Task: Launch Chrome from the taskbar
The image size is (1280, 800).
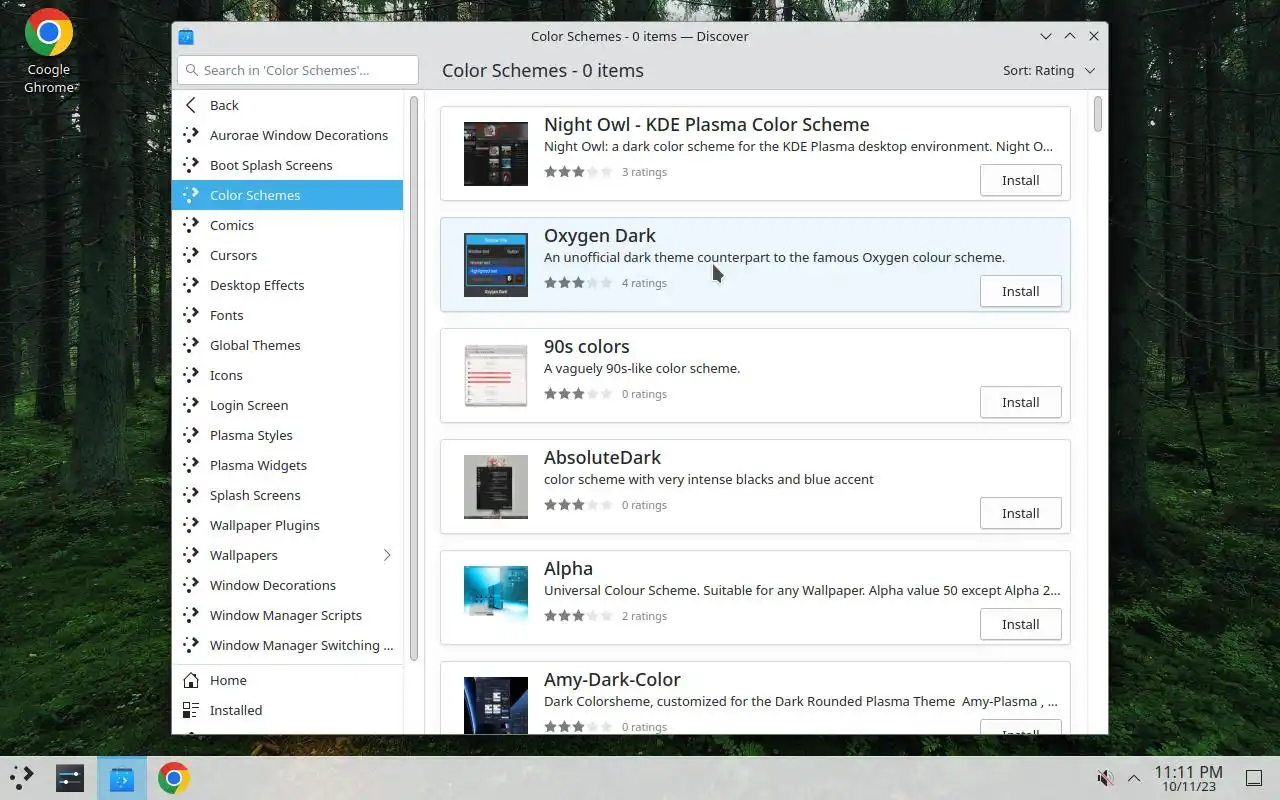Action: click(x=173, y=777)
